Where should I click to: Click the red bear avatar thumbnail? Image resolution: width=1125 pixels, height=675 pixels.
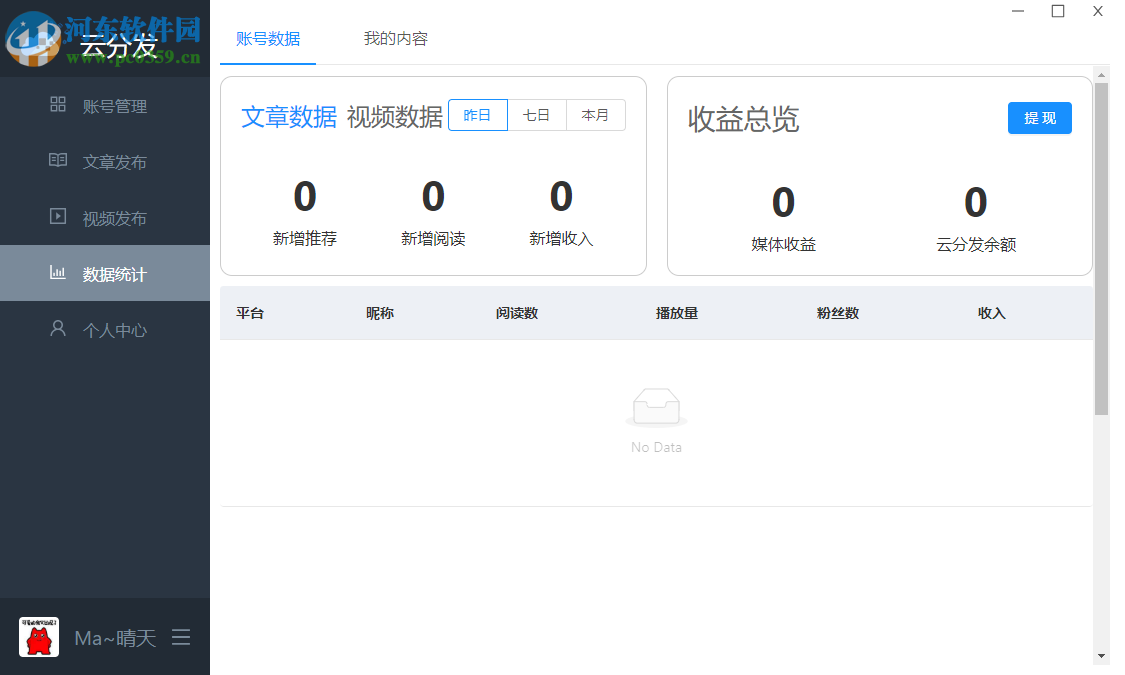coord(38,637)
